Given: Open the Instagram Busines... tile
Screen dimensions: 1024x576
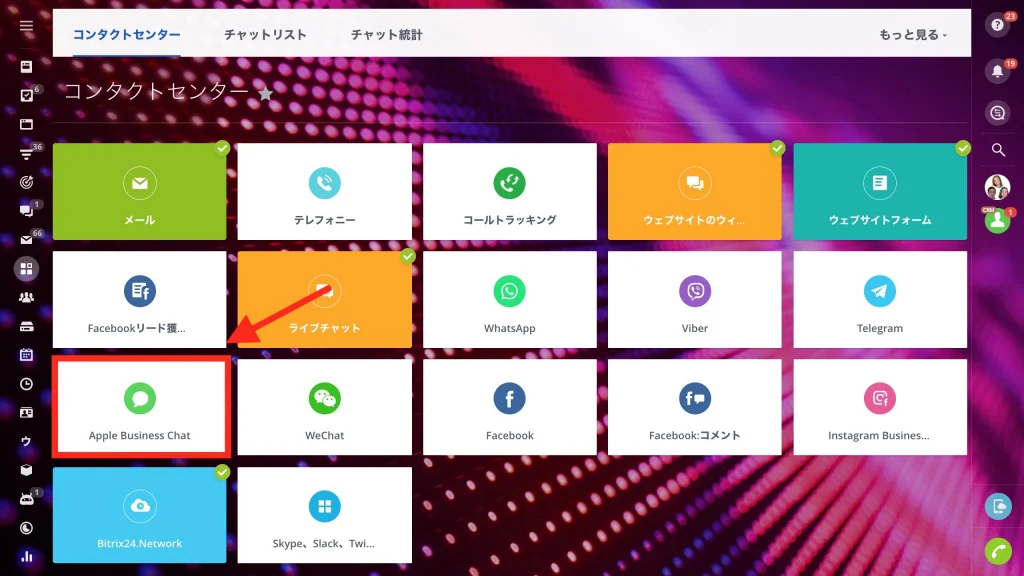Looking at the screenshot, I should [x=880, y=407].
